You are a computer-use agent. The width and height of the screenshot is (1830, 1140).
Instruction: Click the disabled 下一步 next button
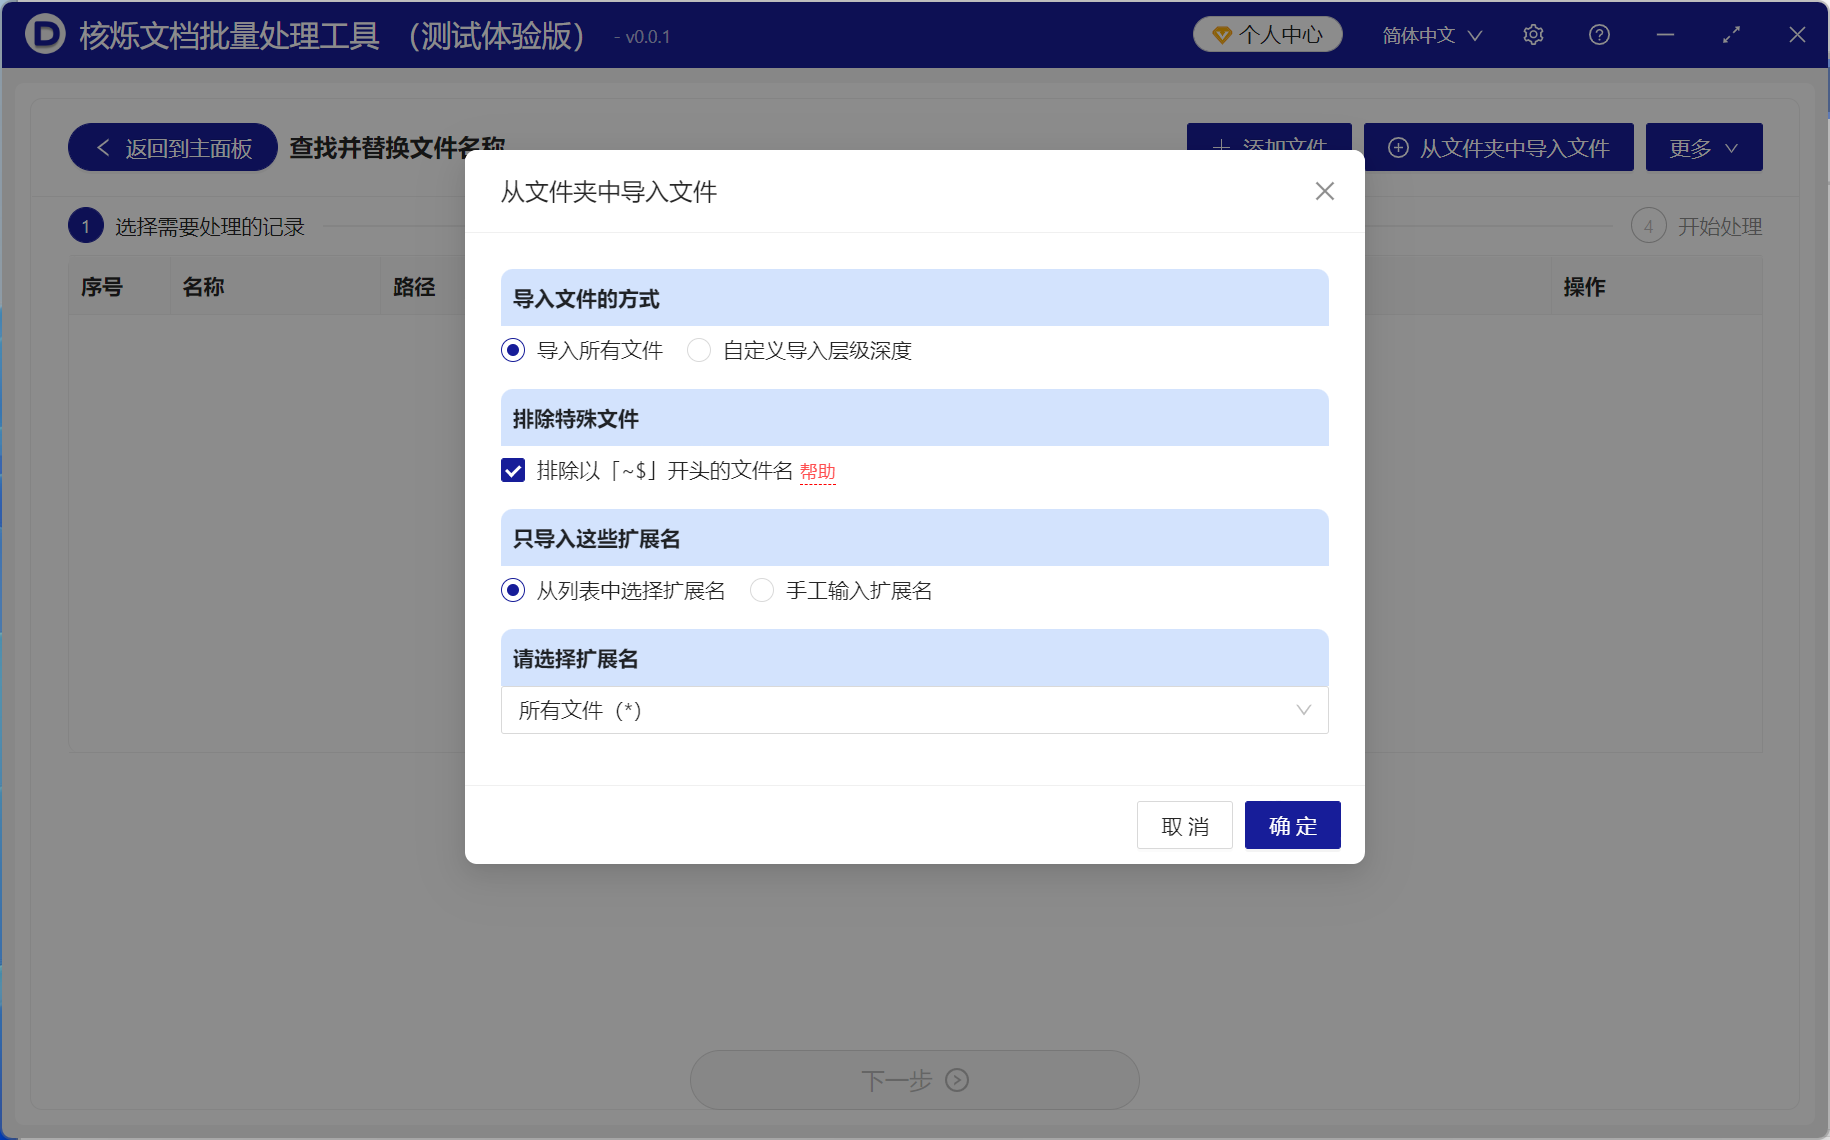click(x=914, y=1080)
